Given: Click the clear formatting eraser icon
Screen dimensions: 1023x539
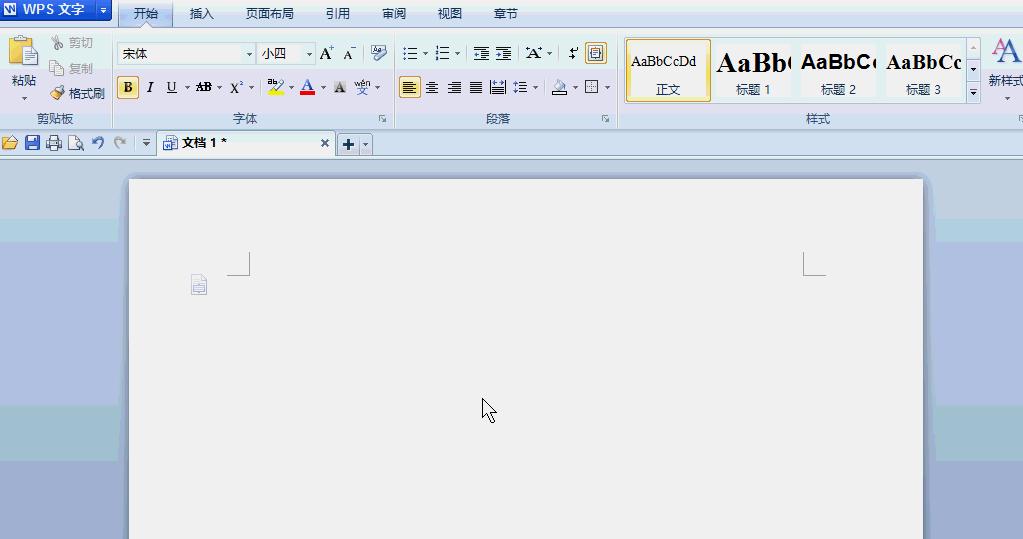Looking at the screenshot, I should (x=378, y=53).
